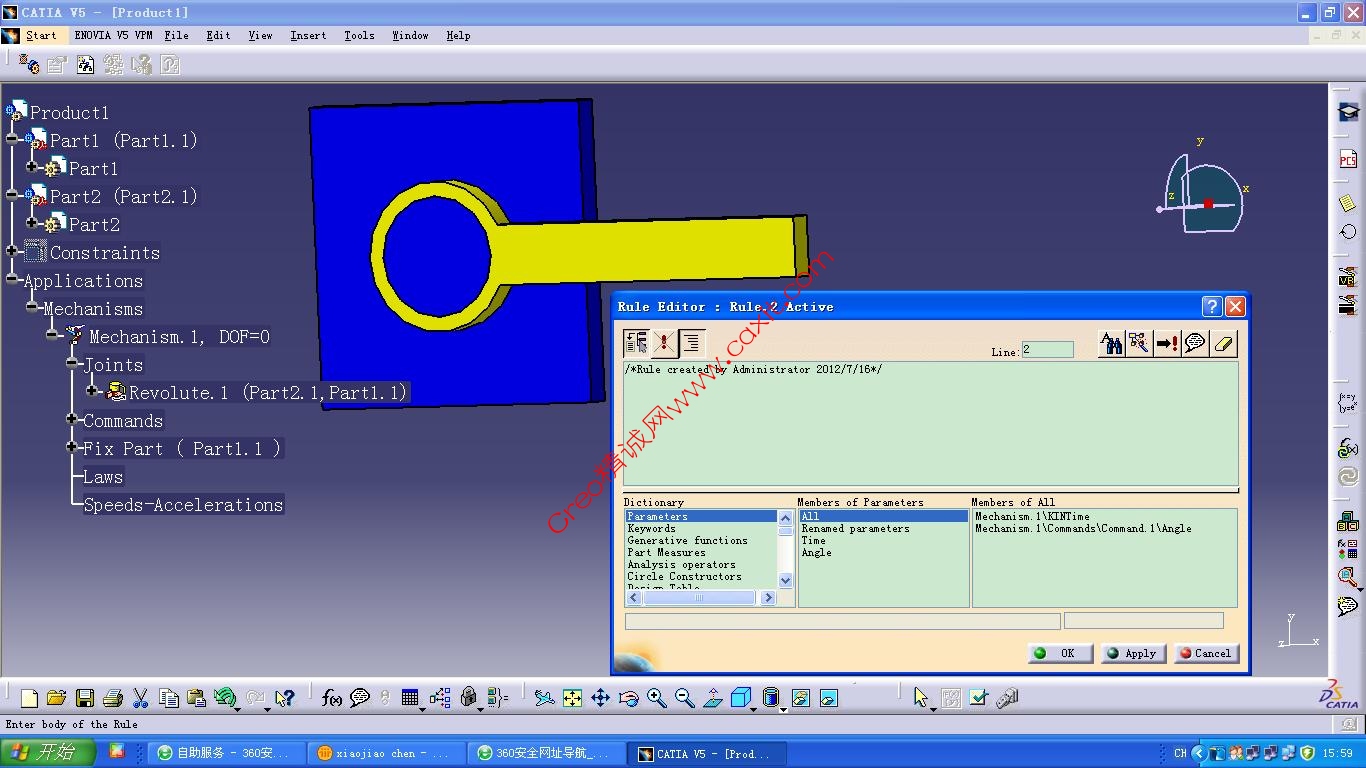The image size is (1366, 768).
Task: Click the What's This help cursor icon
Action: click(x=285, y=698)
